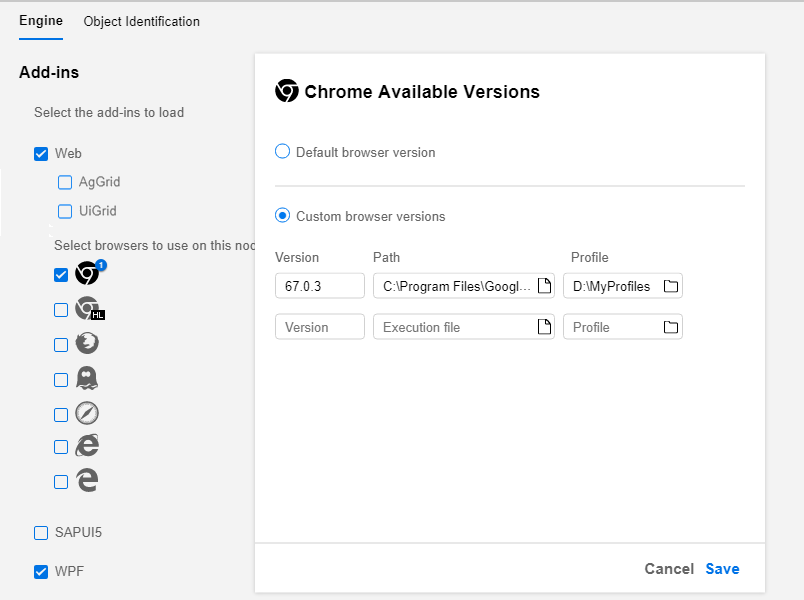
Task: Click the Safari compass browser icon
Action: tap(88, 413)
